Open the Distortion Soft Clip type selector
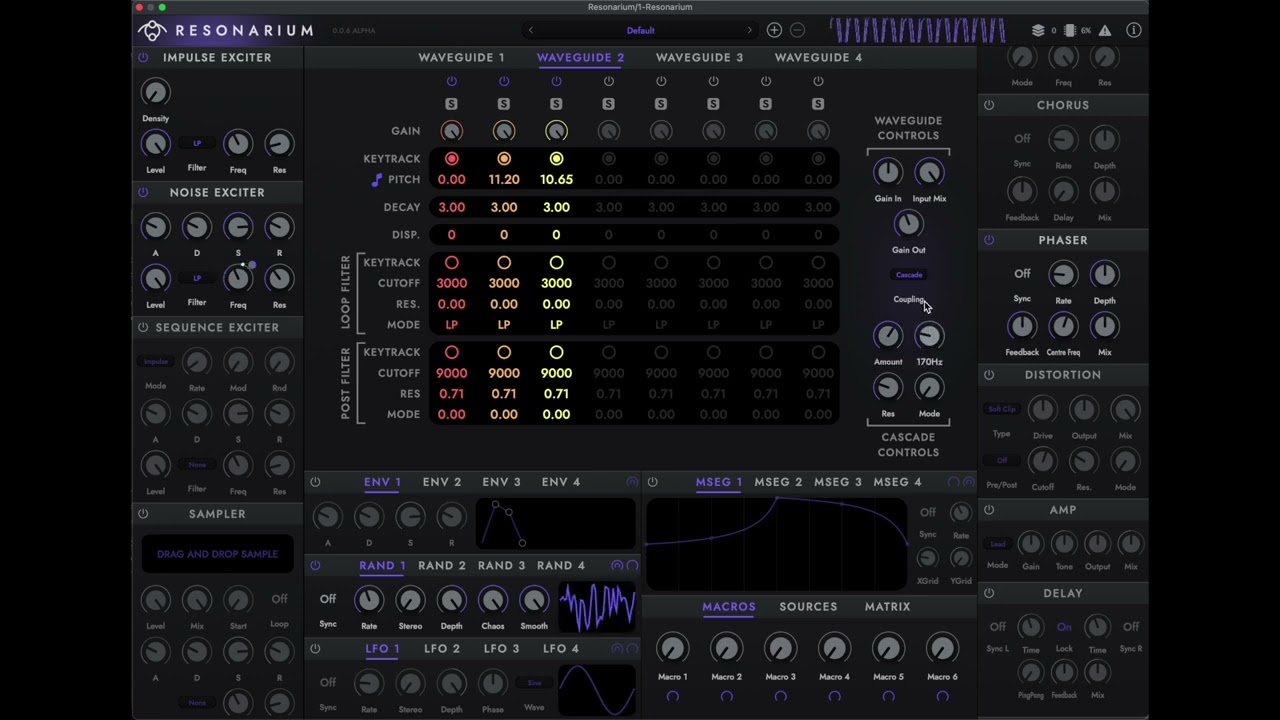This screenshot has height=720, width=1280. click(1002, 410)
